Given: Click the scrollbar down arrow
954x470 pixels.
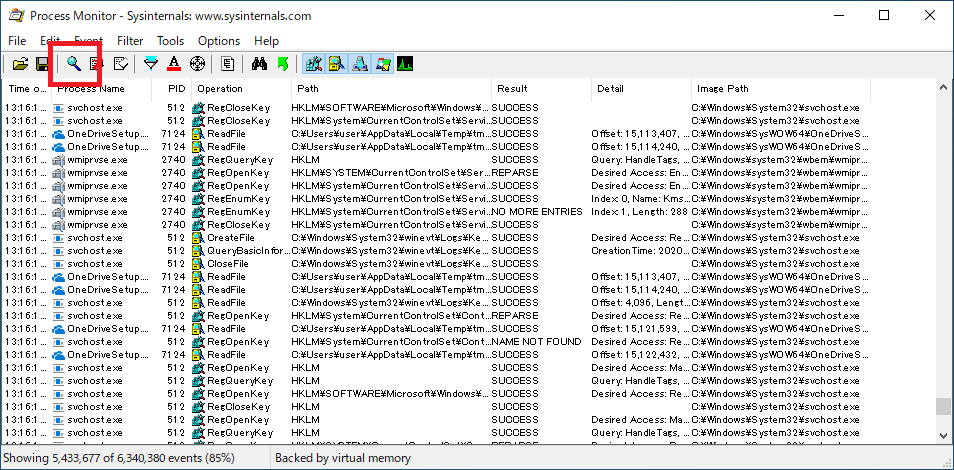Looking at the screenshot, I should 942,435.
